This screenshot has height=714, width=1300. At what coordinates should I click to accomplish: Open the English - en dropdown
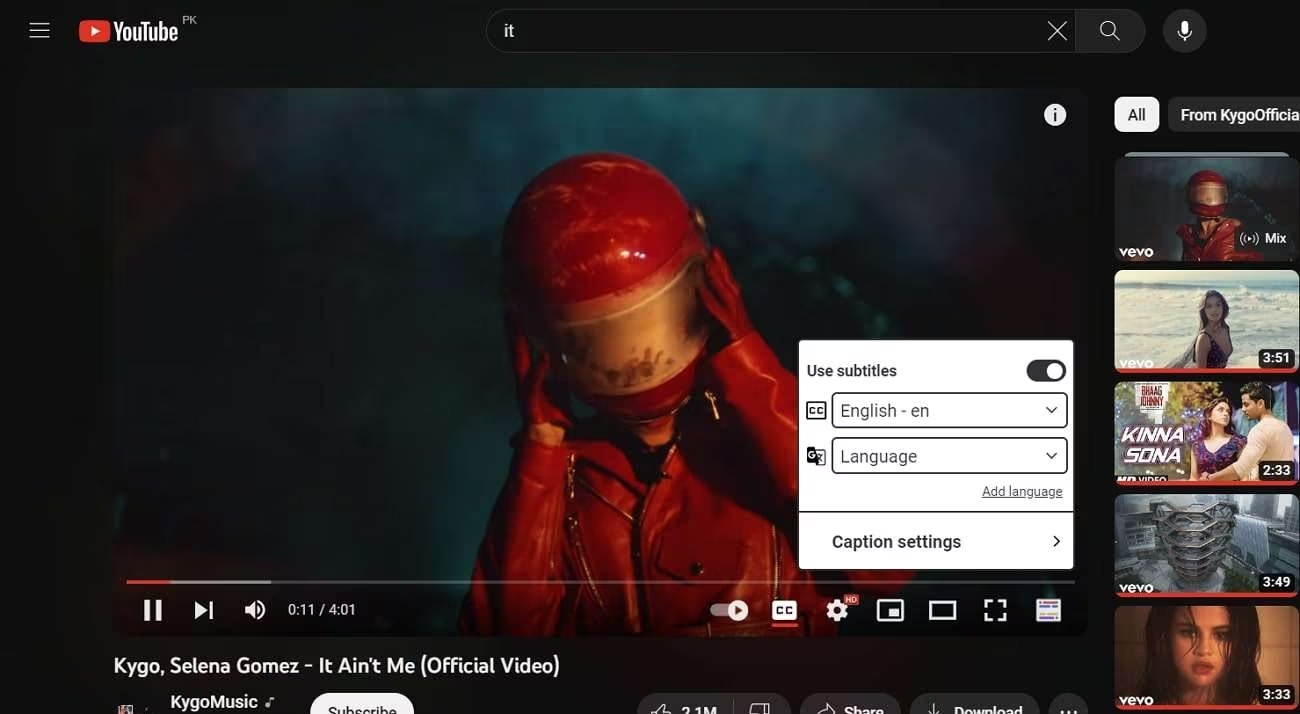[x=948, y=410]
